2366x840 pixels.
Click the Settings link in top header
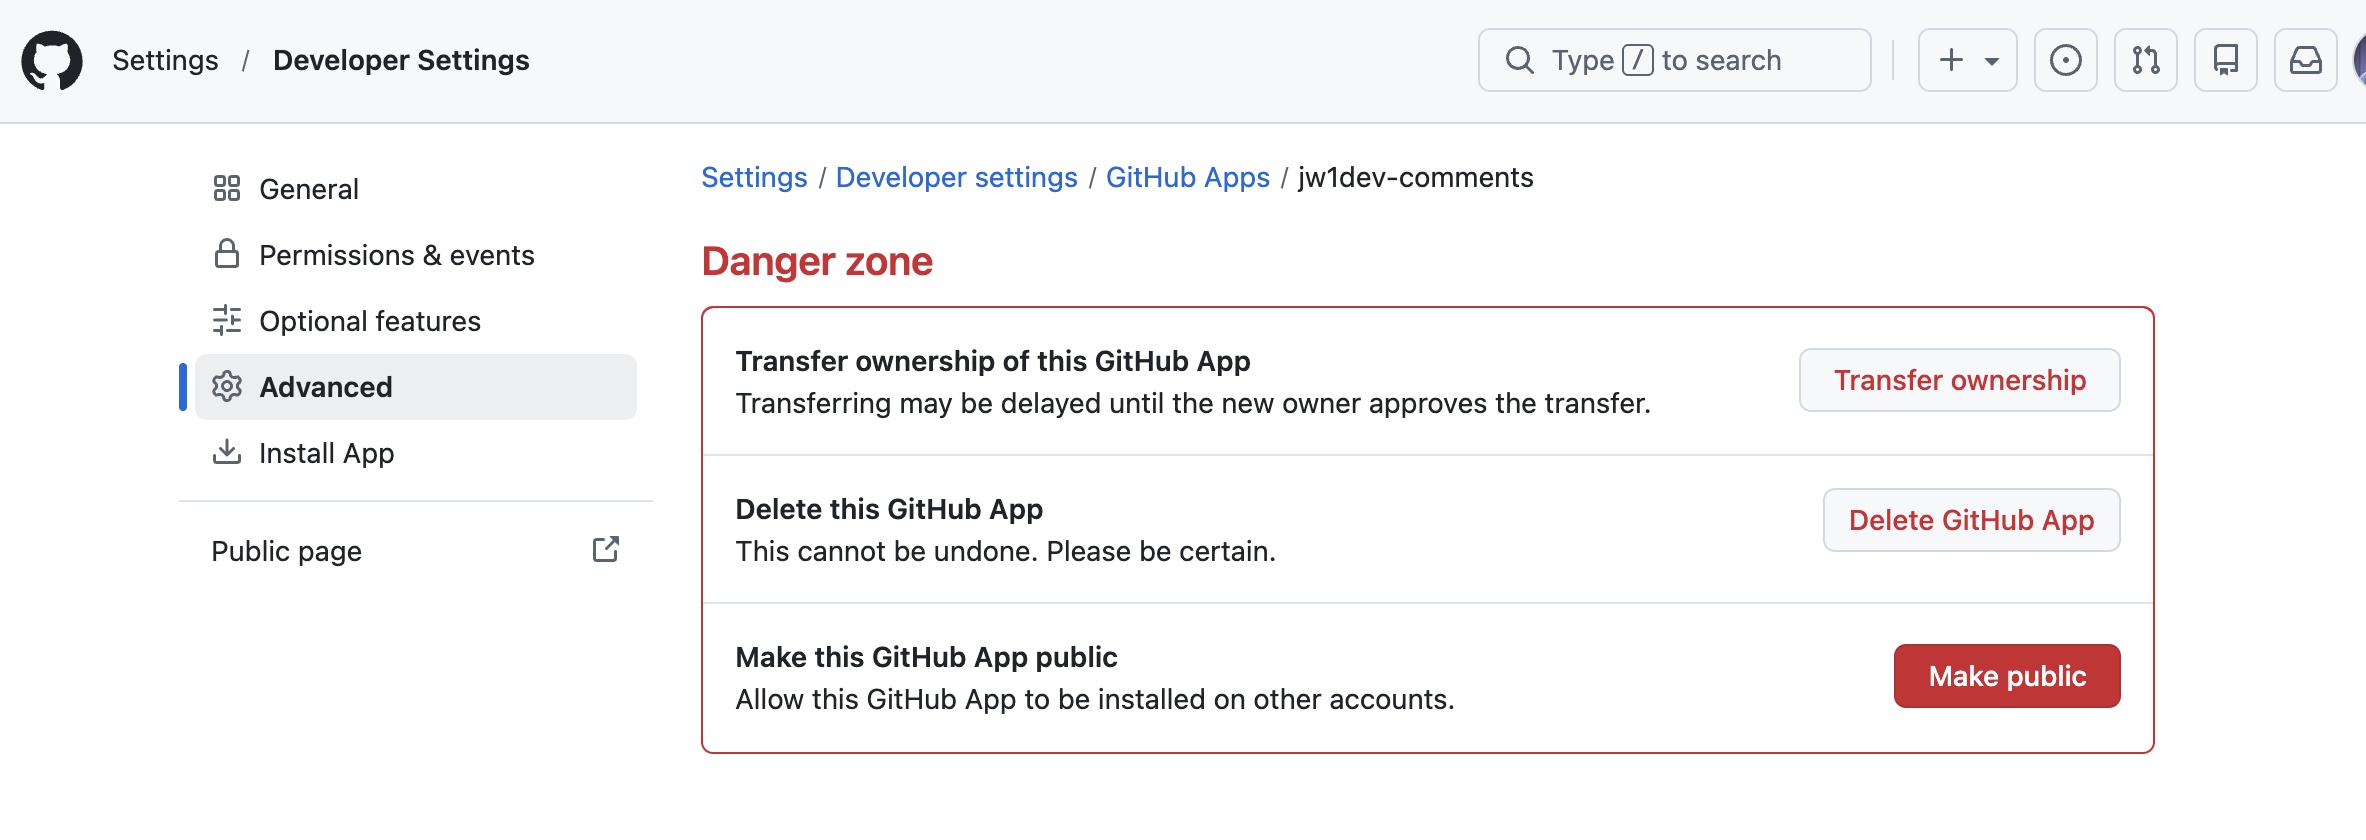point(165,60)
